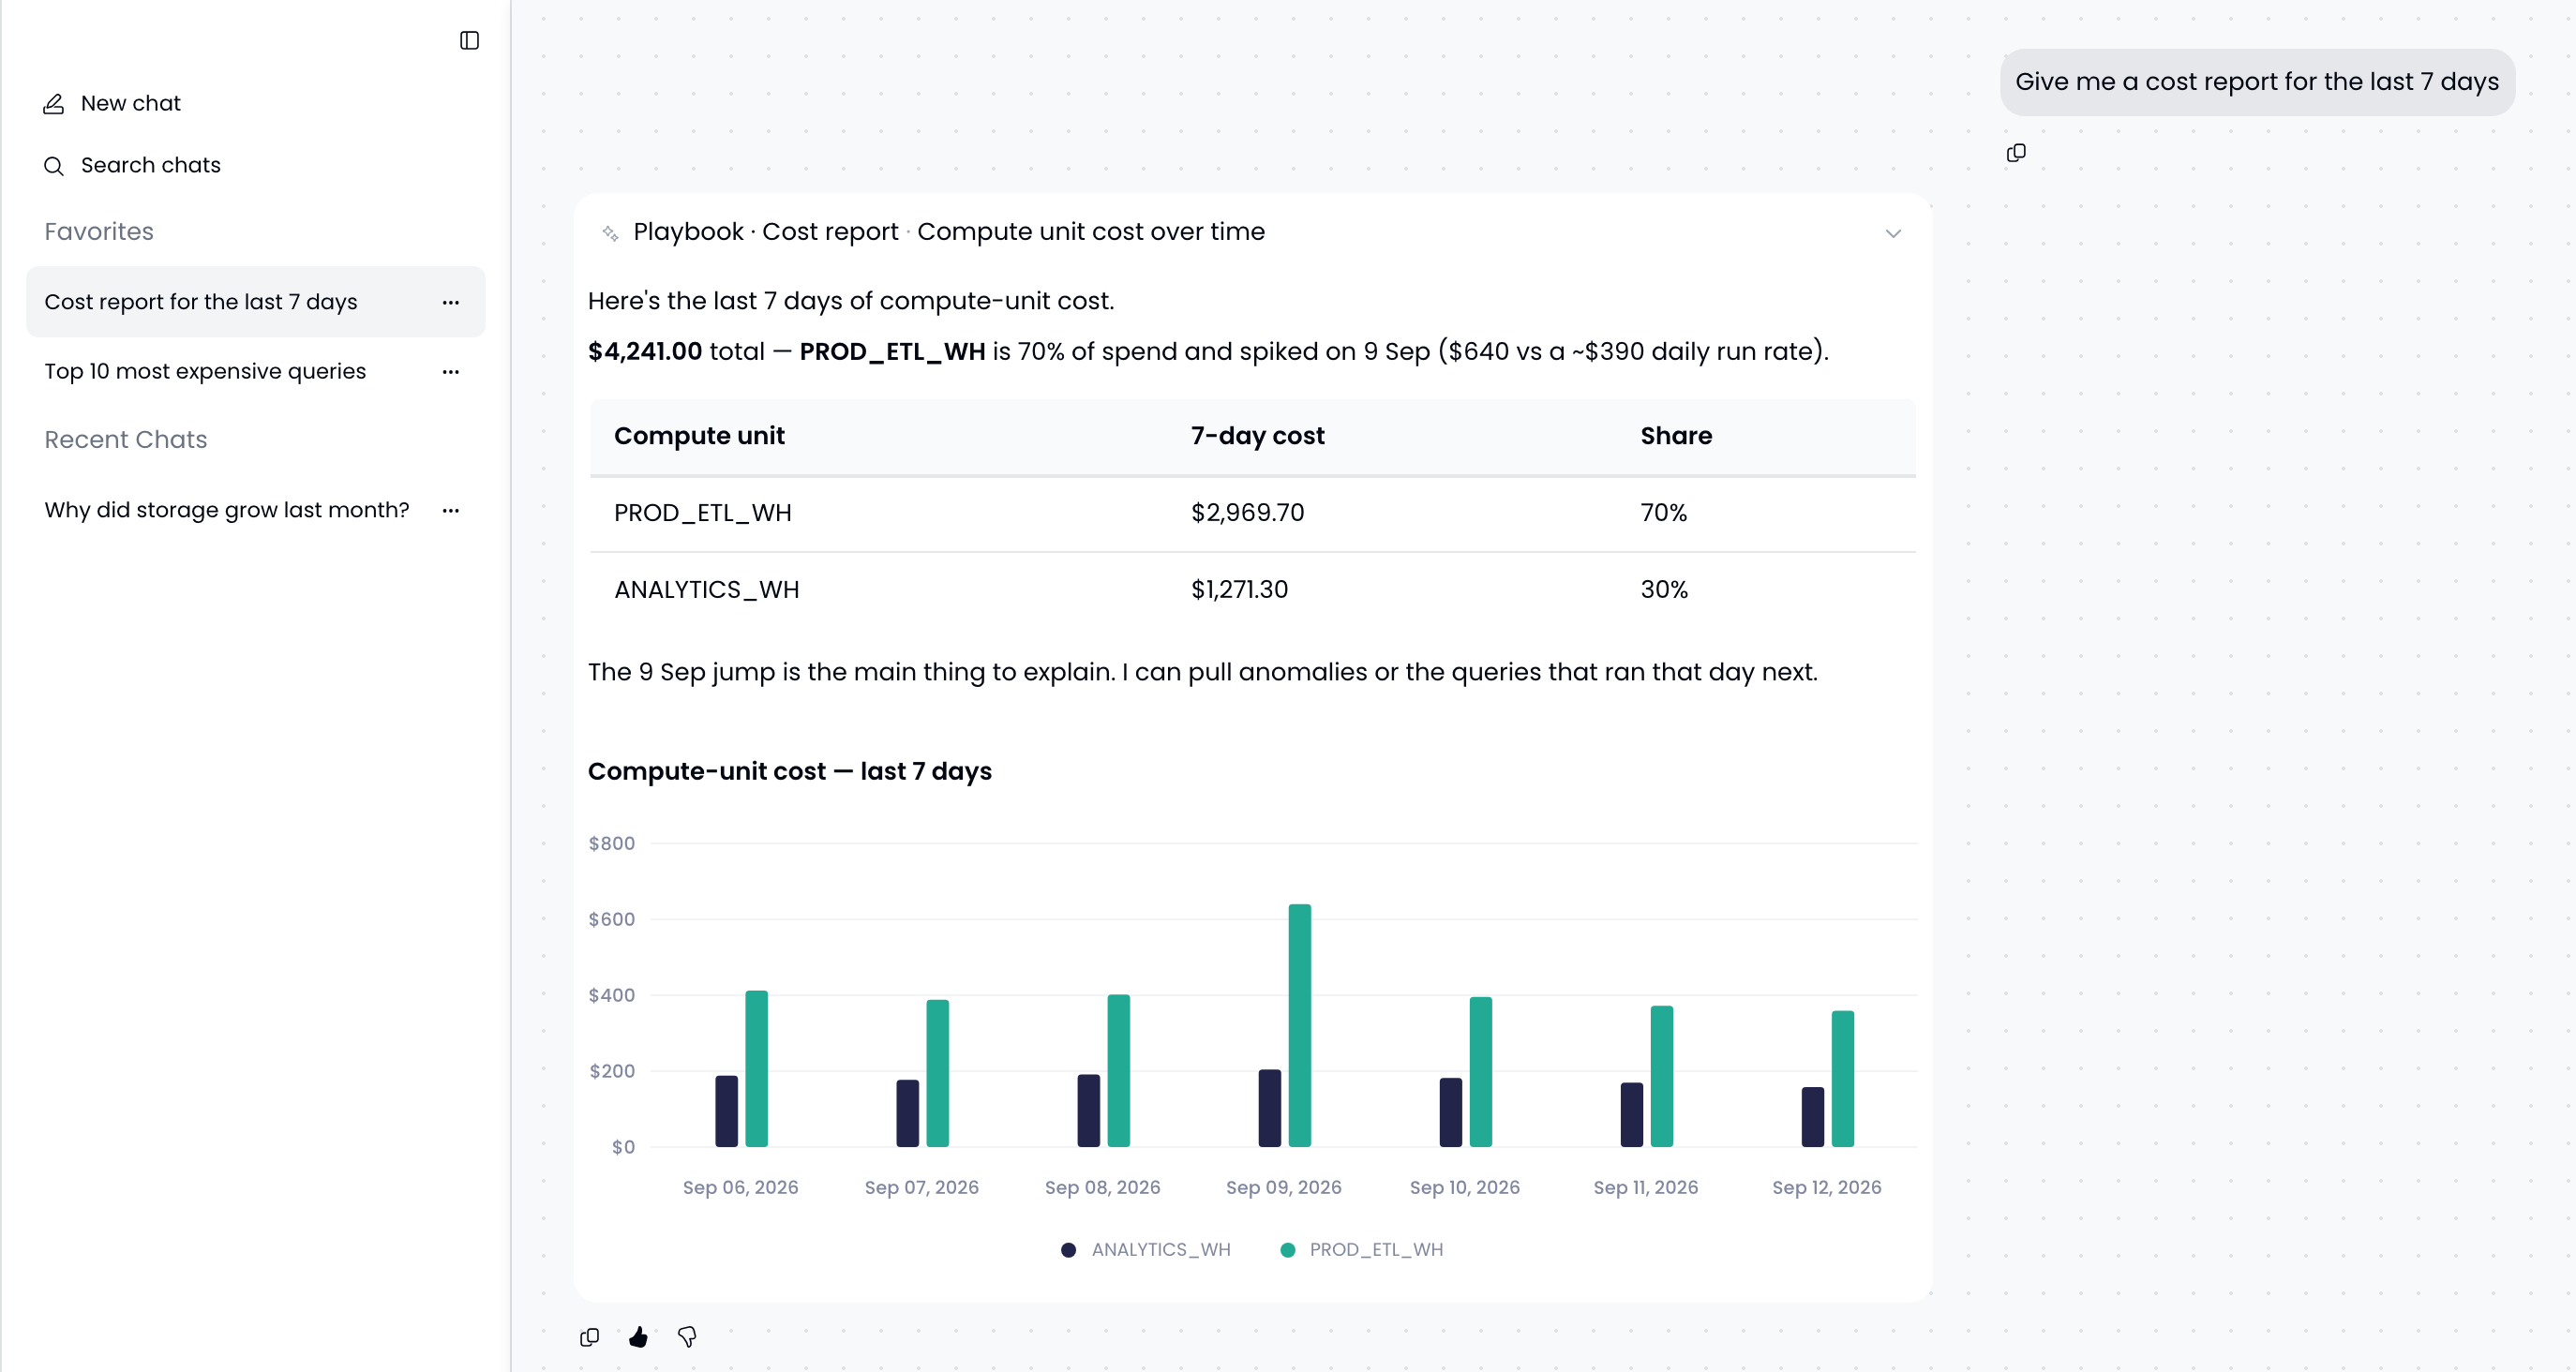
Task: Give thumbs up to the response
Action: (638, 1337)
